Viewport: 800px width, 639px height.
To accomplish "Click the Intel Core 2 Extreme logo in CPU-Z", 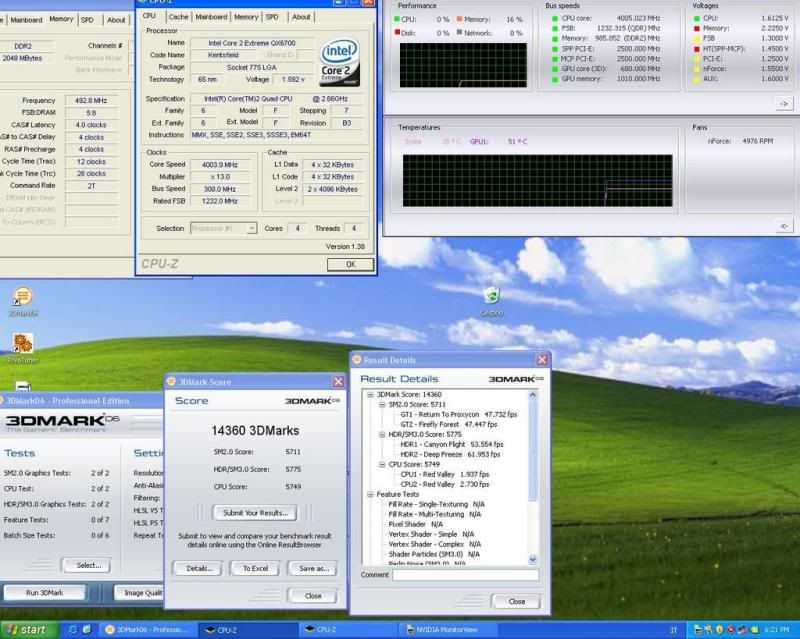I will pos(339,62).
